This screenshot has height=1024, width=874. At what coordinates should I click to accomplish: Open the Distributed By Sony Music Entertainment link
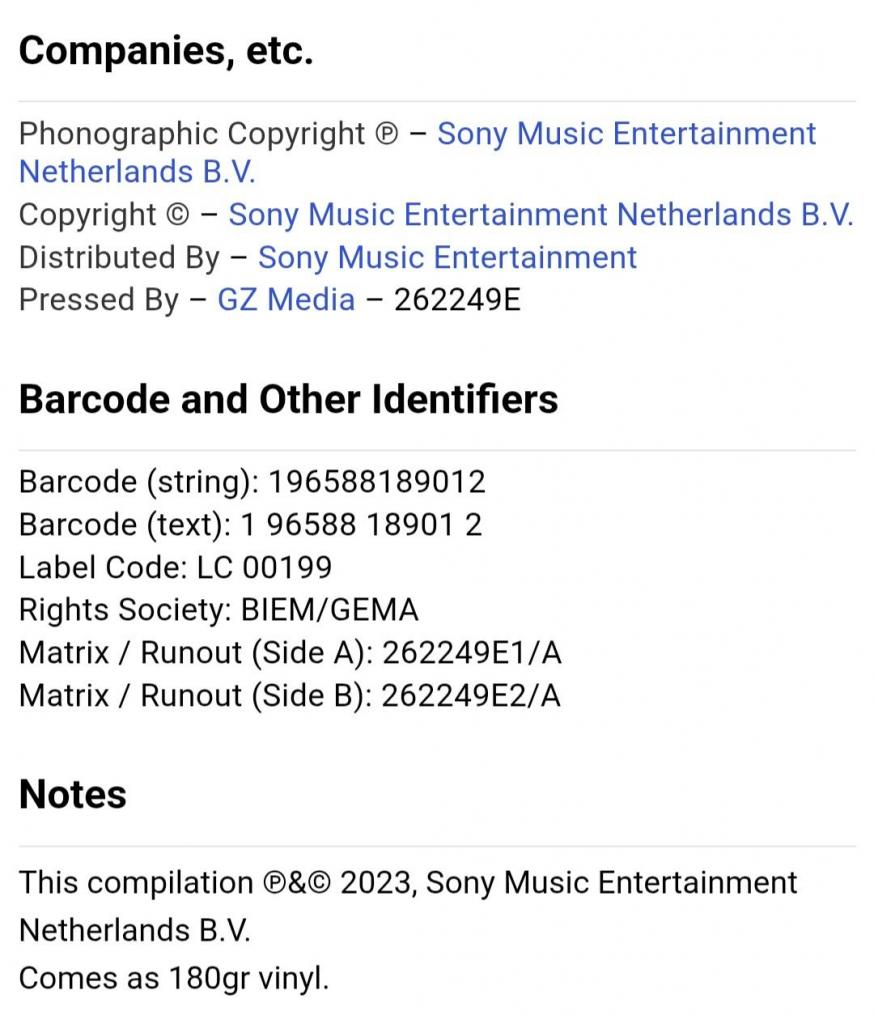(447, 257)
